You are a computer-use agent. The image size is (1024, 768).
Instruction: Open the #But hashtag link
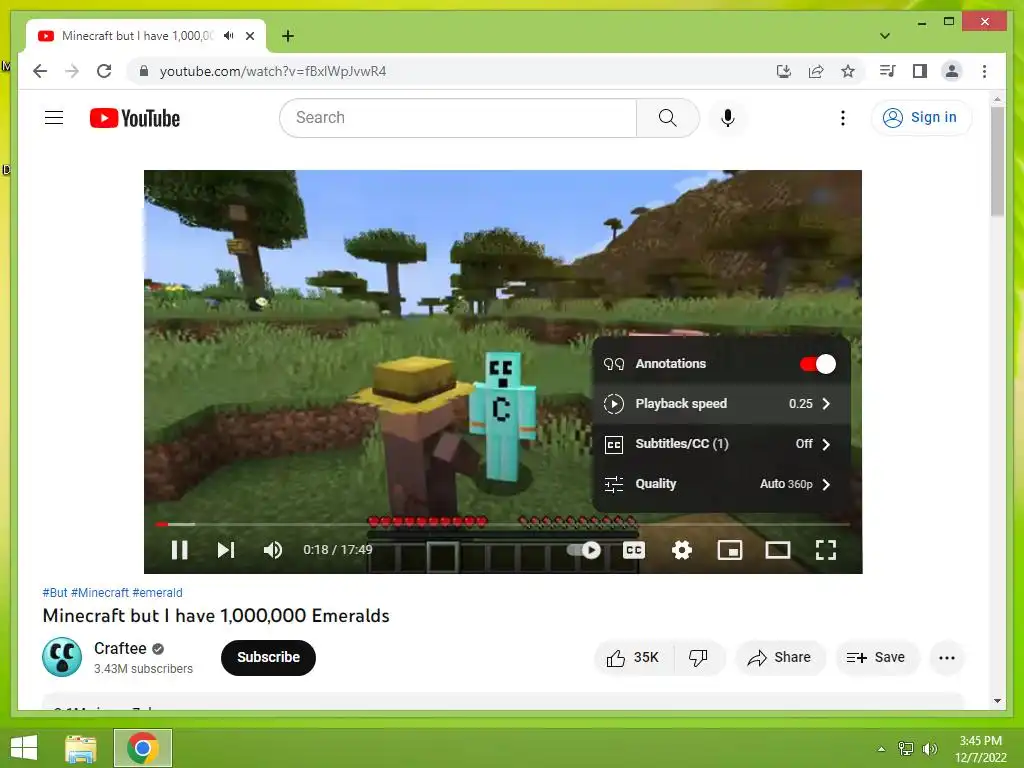[55, 592]
